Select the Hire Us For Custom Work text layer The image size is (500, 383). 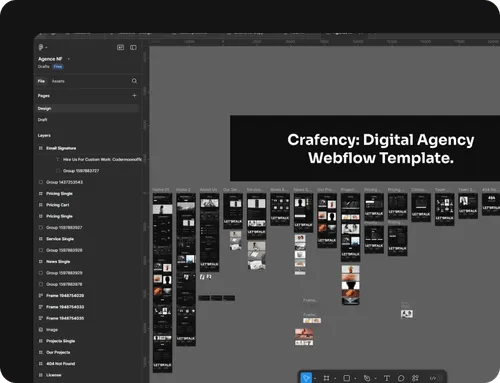(102, 159)
